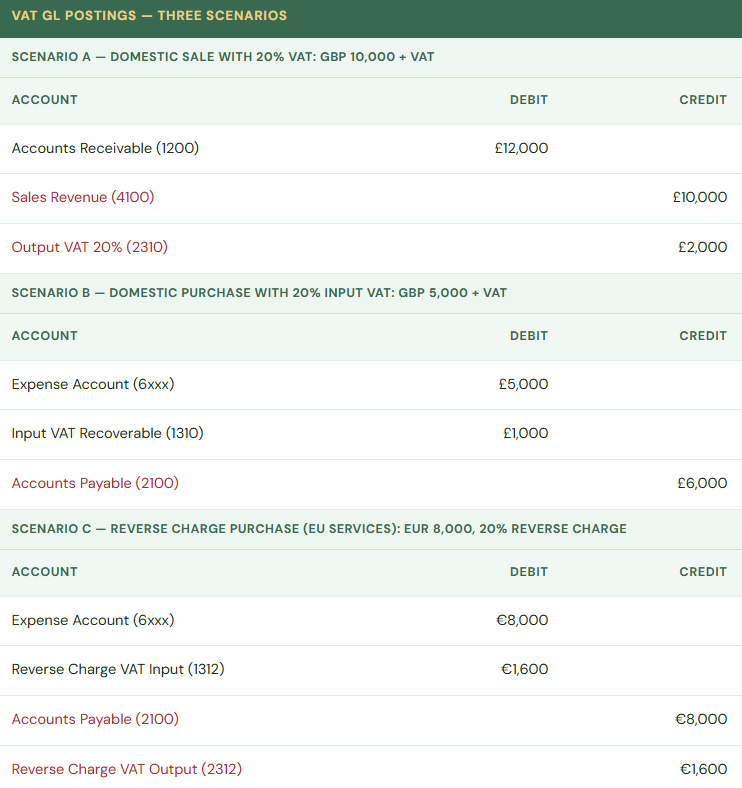
Task: Open the Sales Revenue (4100) account
Action: coord(83,197)
